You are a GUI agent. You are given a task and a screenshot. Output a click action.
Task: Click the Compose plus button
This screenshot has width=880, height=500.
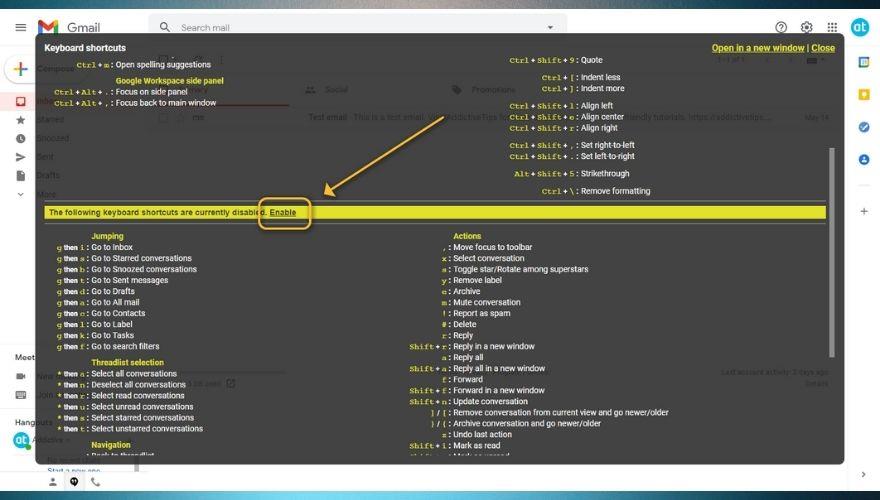20,69
